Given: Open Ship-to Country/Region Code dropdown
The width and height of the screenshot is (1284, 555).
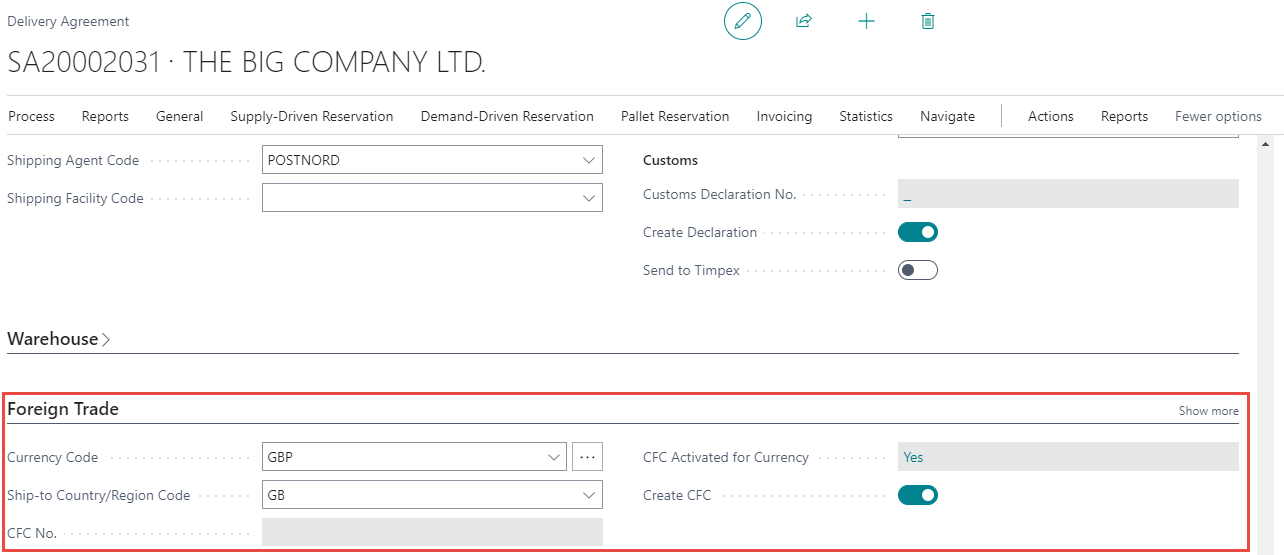Looking at the screenshot, I should click(x=588, y=495).
